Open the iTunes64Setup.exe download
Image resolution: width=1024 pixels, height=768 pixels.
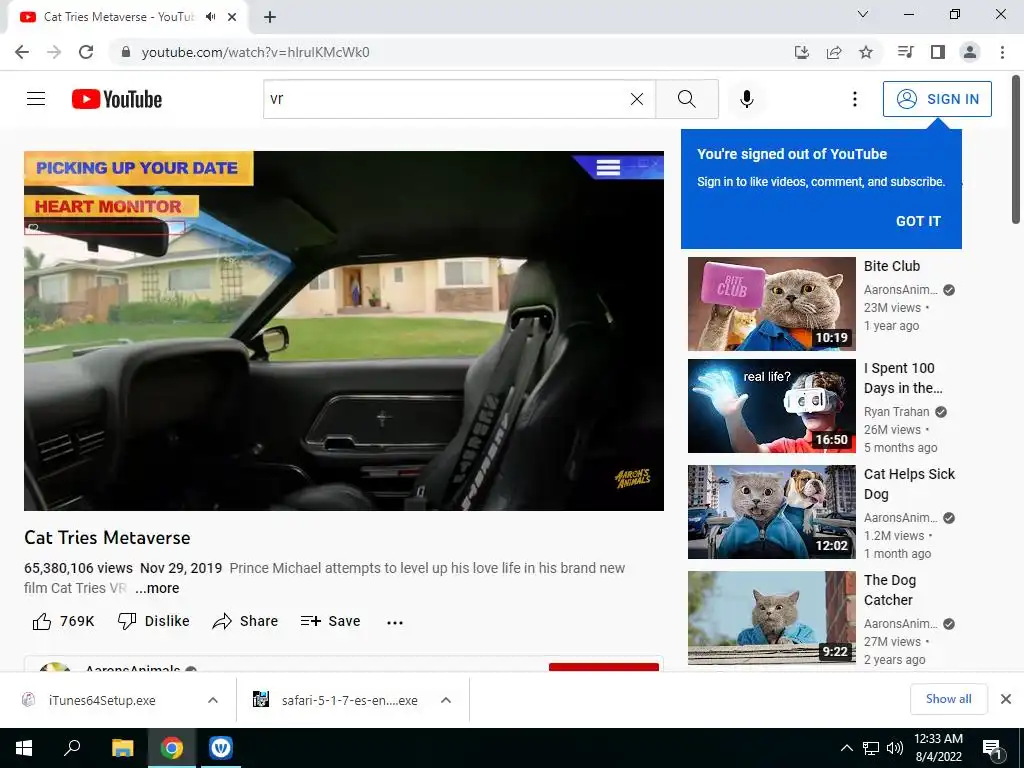[102, 700]
